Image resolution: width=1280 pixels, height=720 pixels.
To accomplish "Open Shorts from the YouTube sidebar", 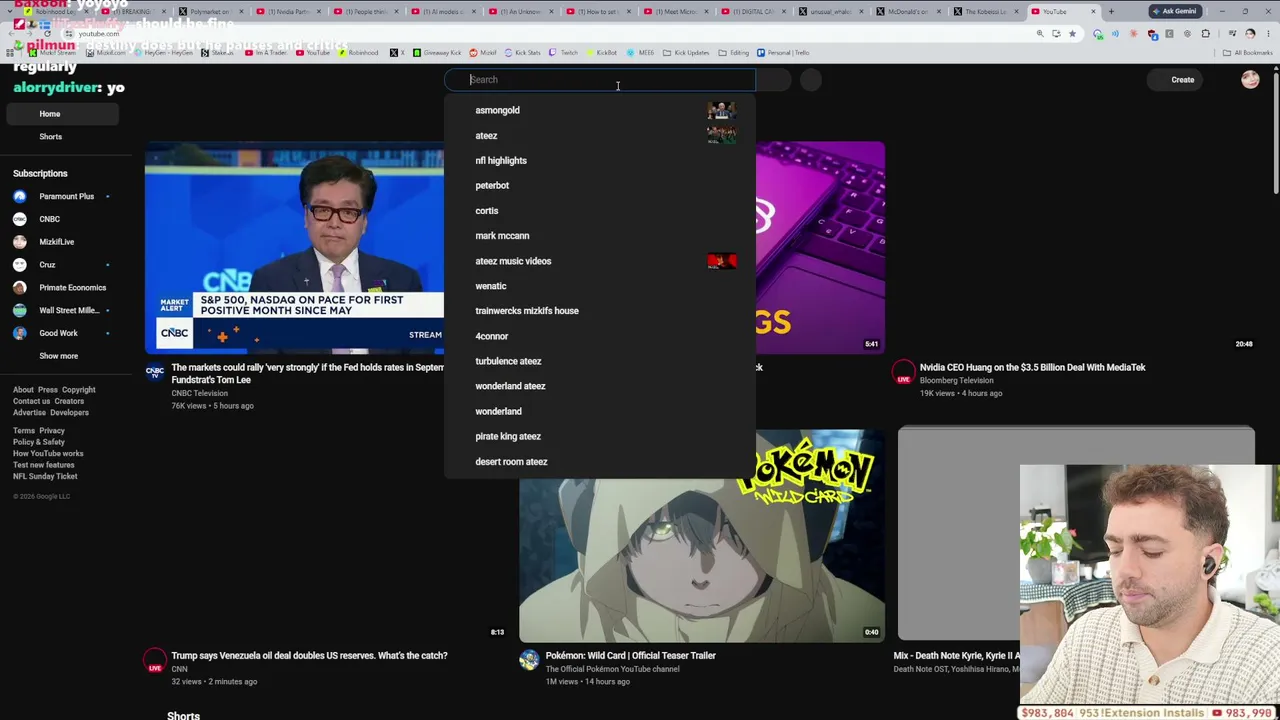I will click(x=63, y=136).
